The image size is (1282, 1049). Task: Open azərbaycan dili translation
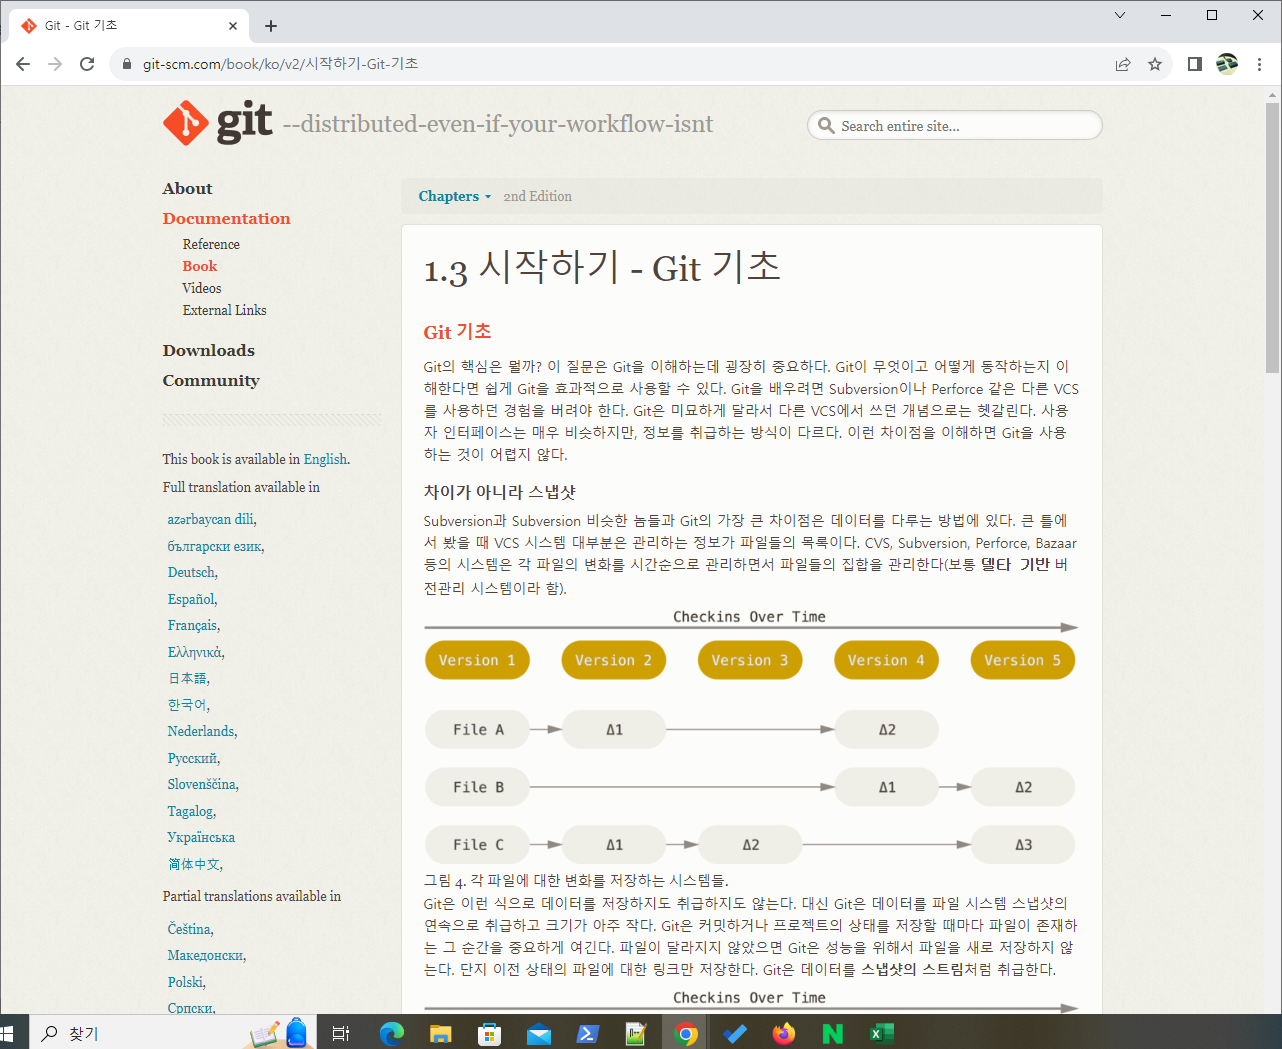tap(210, 519)
